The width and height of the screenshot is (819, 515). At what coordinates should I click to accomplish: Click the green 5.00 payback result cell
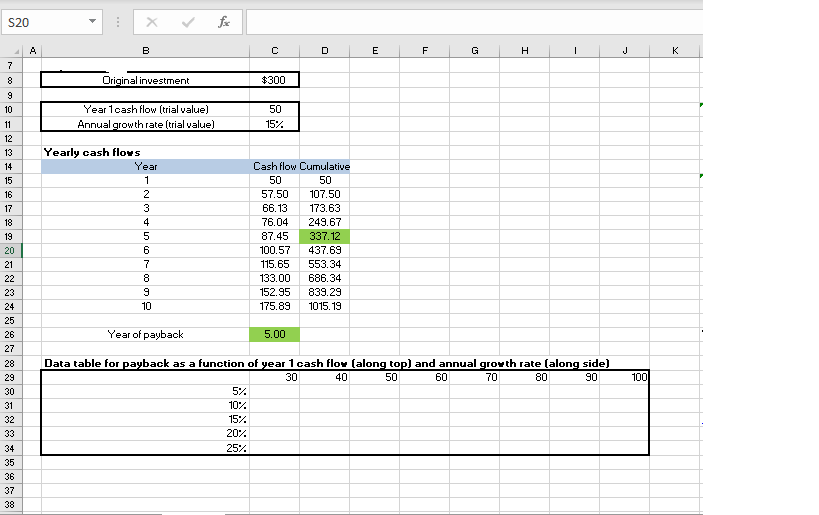click(x=275, y=335)
